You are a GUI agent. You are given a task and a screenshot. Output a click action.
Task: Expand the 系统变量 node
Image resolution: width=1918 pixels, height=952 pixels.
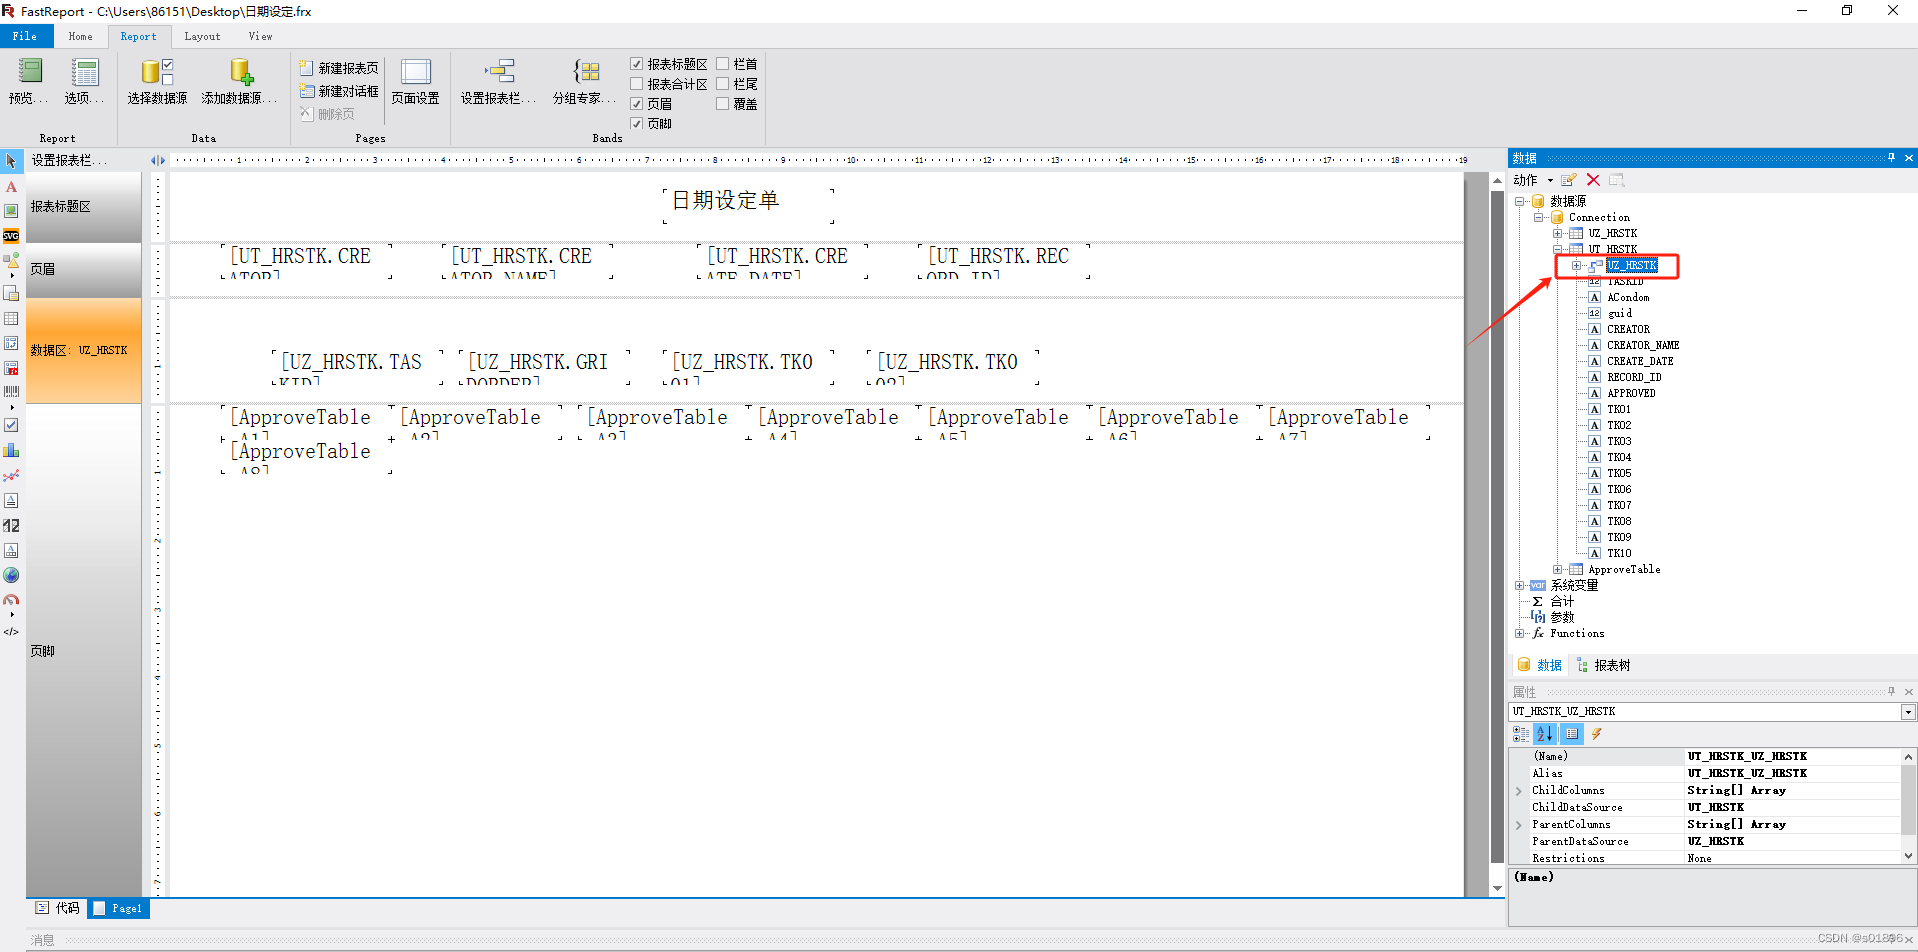[1520, 585]
